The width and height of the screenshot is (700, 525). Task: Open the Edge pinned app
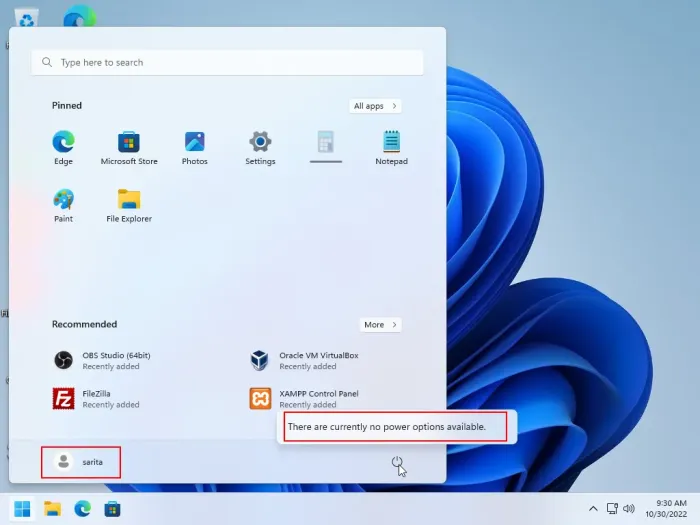pyautogui.click(x=63, y=148)
